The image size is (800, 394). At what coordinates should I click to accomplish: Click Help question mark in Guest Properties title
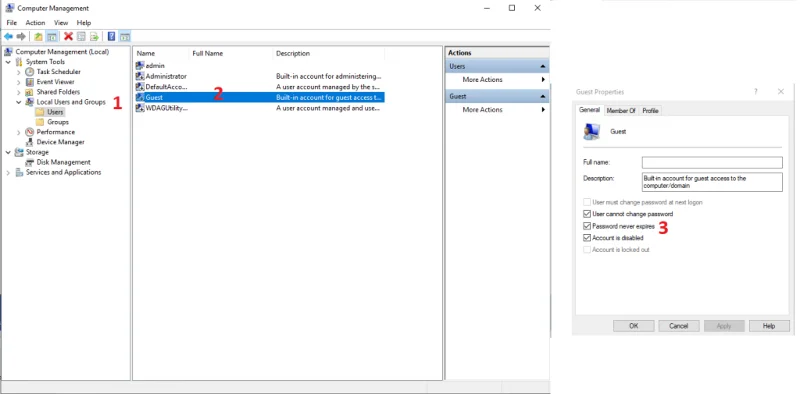click(x=756, y=92)
